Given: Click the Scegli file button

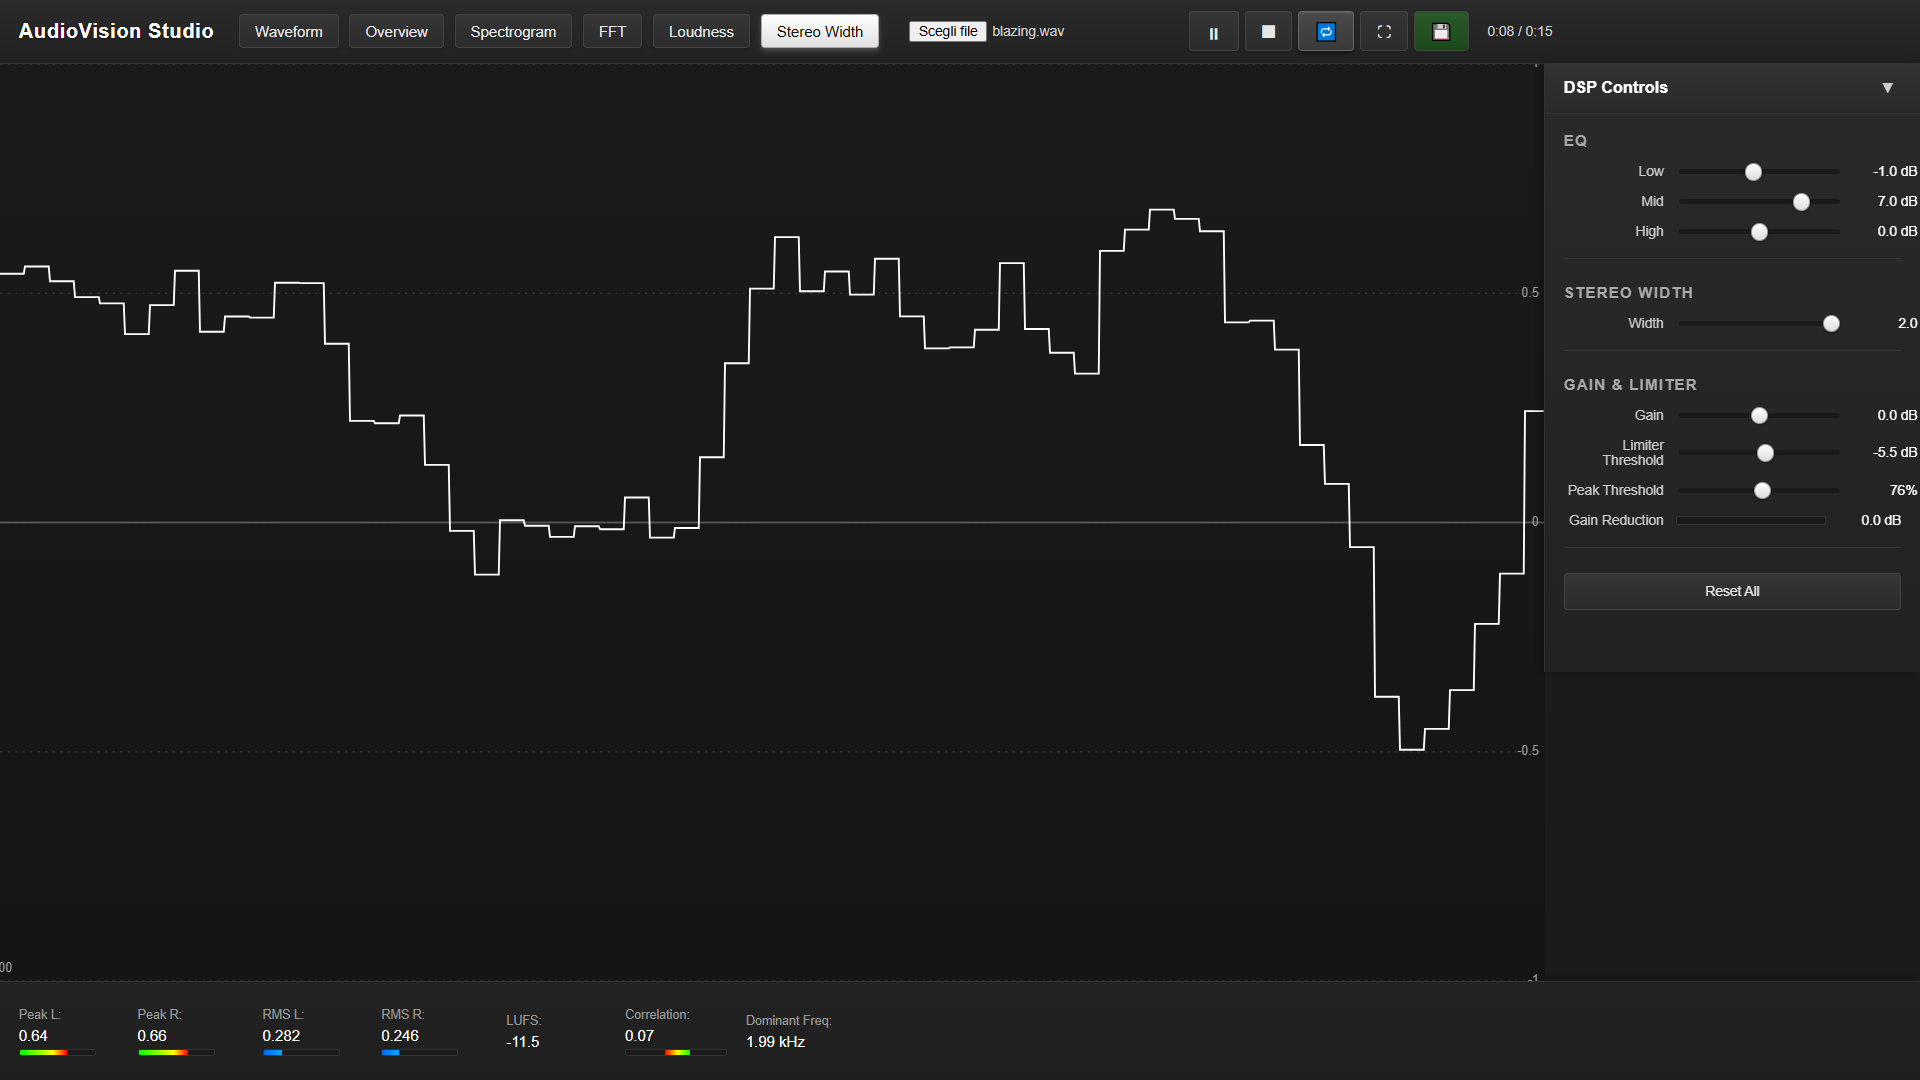Looking at the screenshot, I should [x=947, y=32].
